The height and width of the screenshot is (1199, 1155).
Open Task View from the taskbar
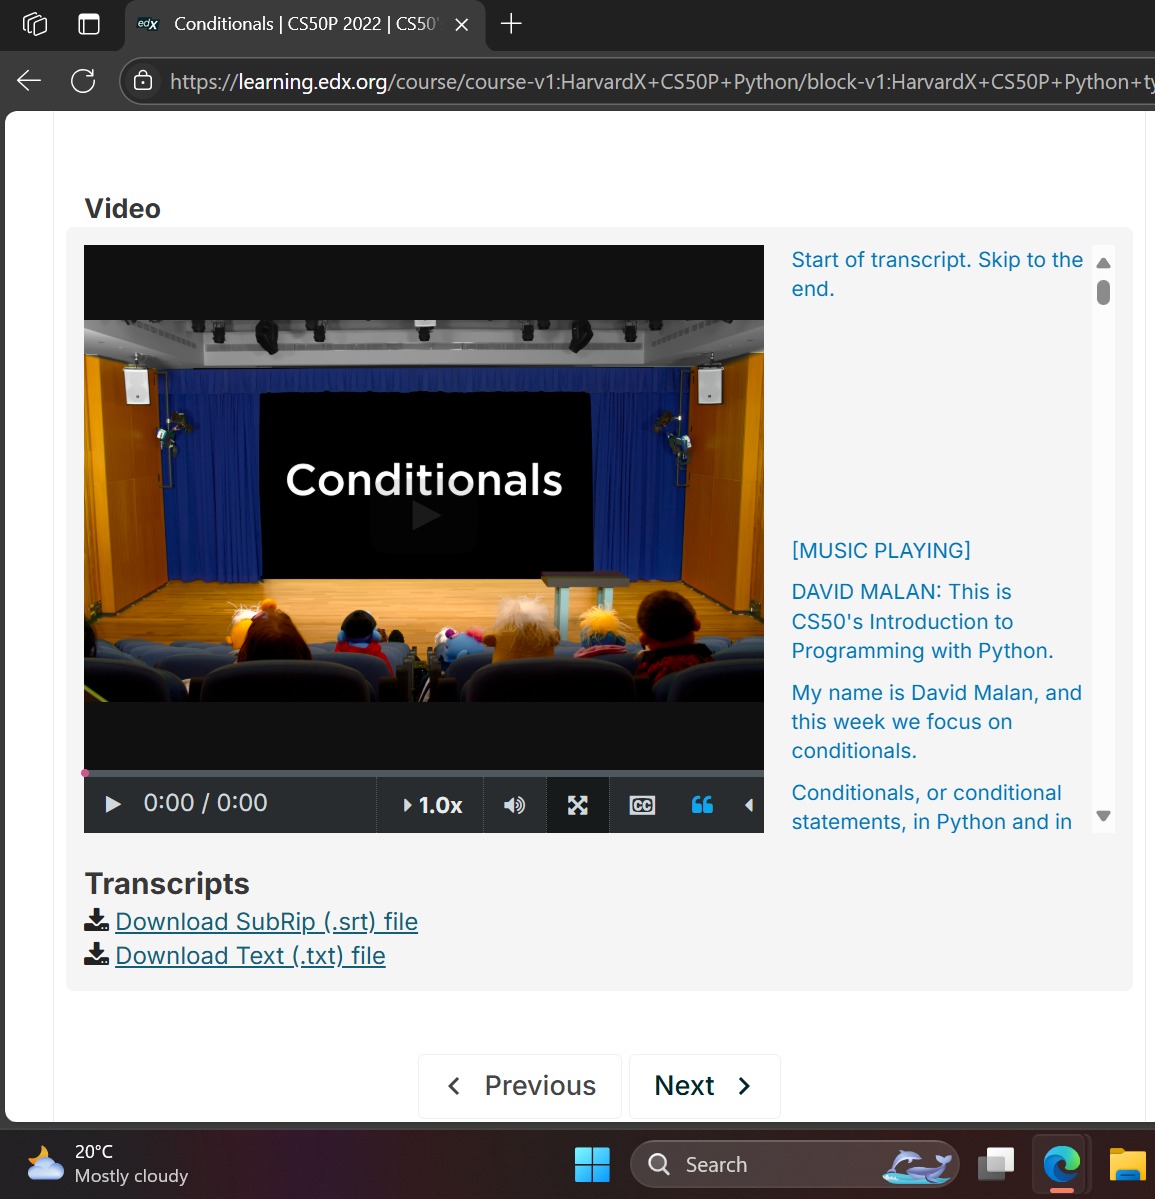point(996,1164)
